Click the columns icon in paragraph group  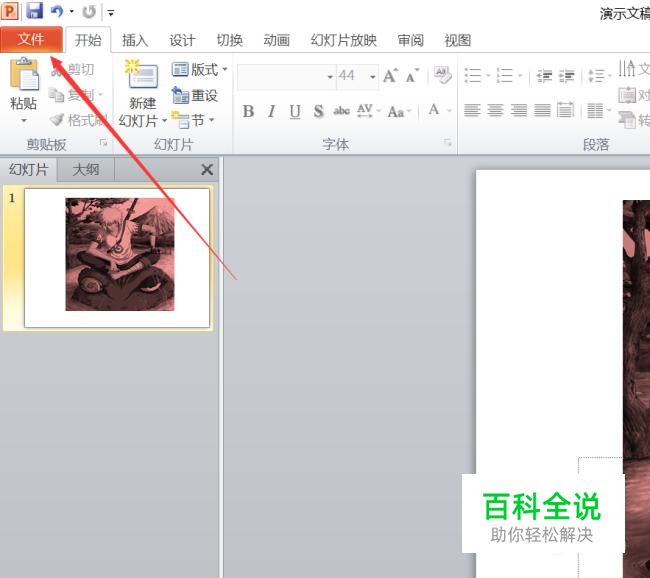pos(596,111)
